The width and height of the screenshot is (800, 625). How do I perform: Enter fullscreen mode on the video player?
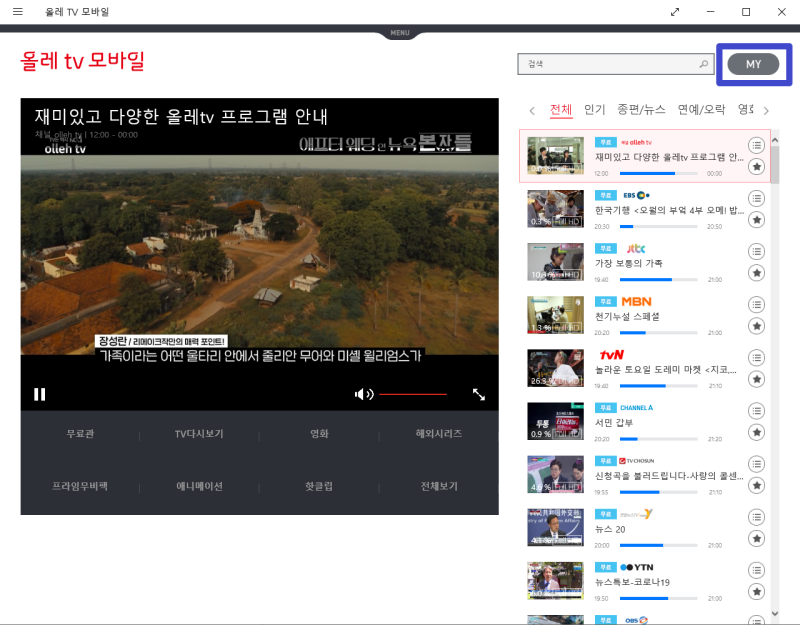[478, 394]
